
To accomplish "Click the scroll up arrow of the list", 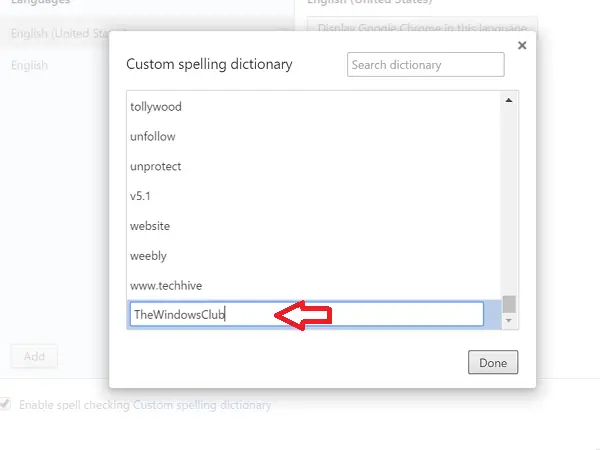I will pyautogui.click(x=509, y=100).
